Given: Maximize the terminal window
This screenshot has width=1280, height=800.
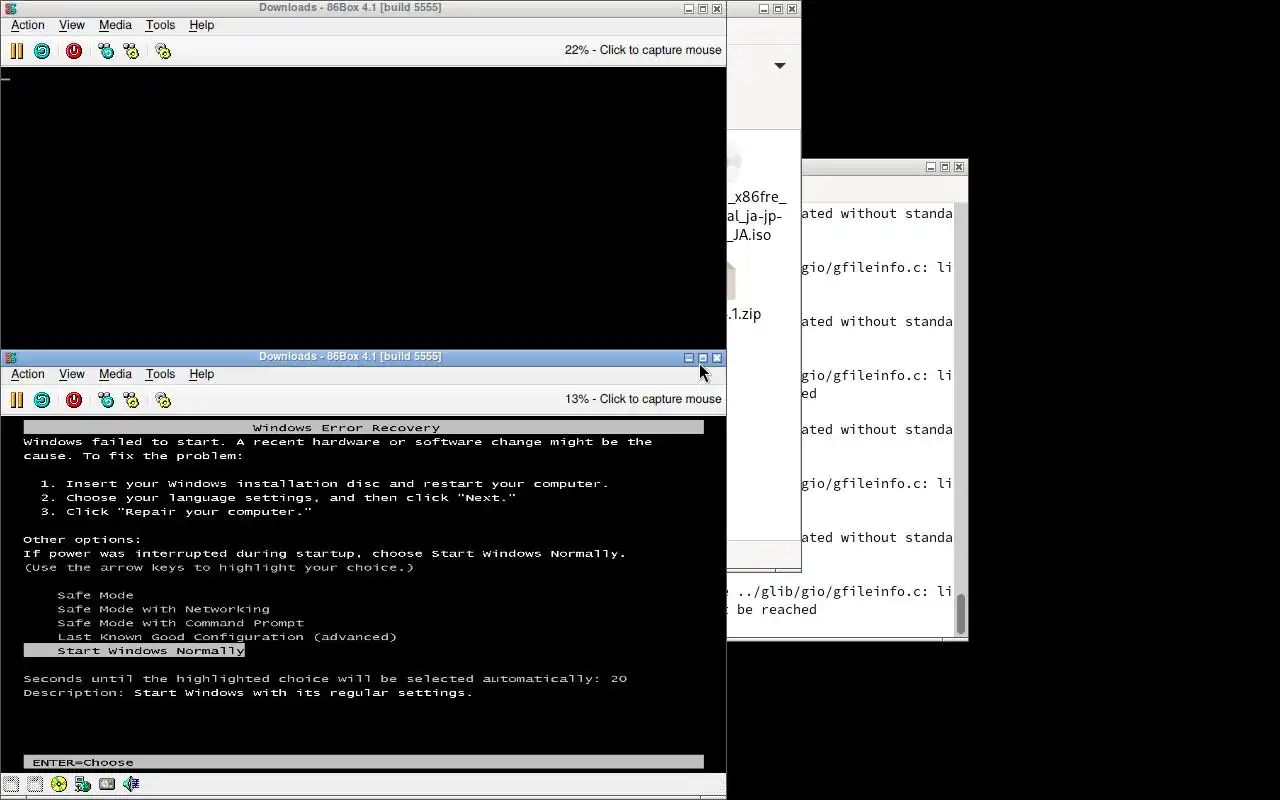Looking at the screenshot, I should (x=945, y=167).
